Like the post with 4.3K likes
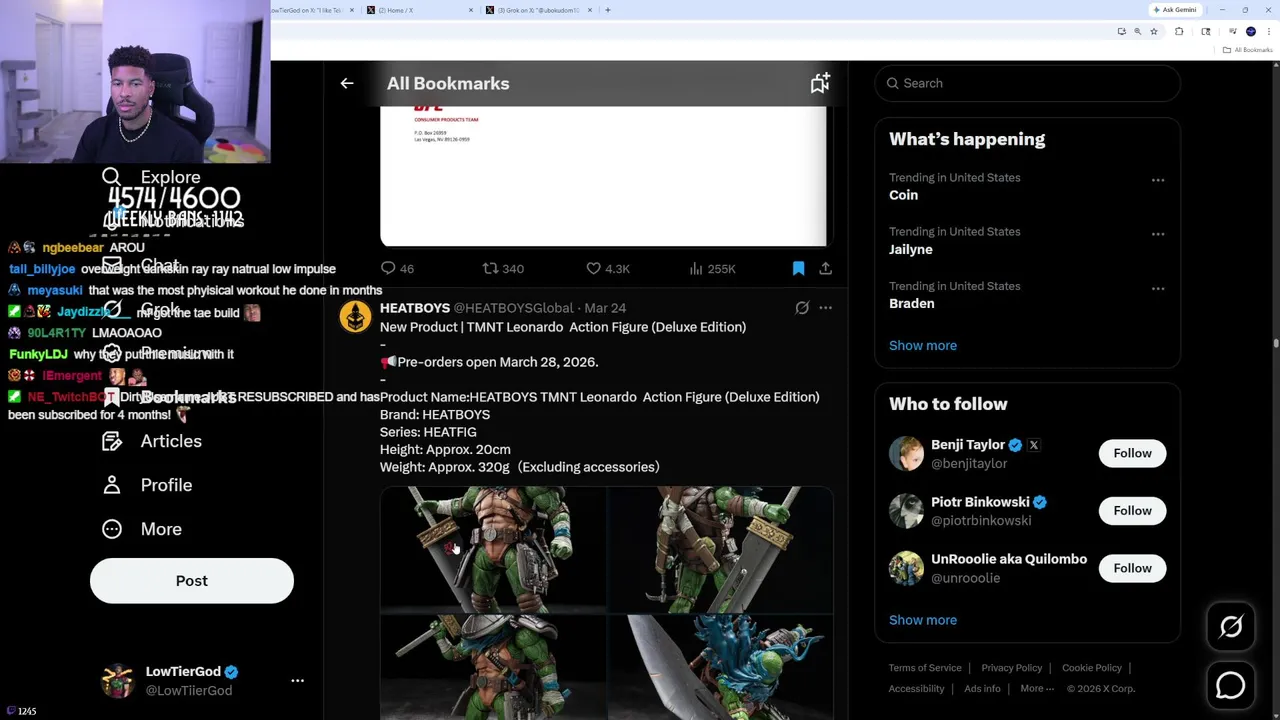 608,269
